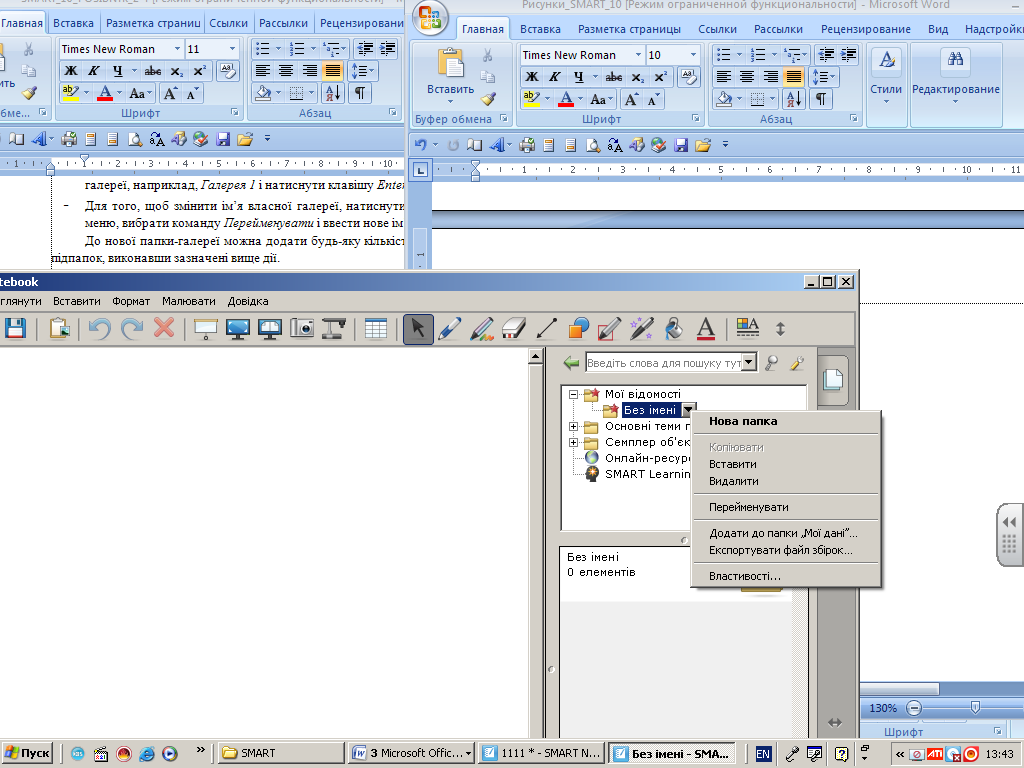Toggle Bold in right Word window
1024x768 pixels.
pyautogui.click(x=532, y=77)
